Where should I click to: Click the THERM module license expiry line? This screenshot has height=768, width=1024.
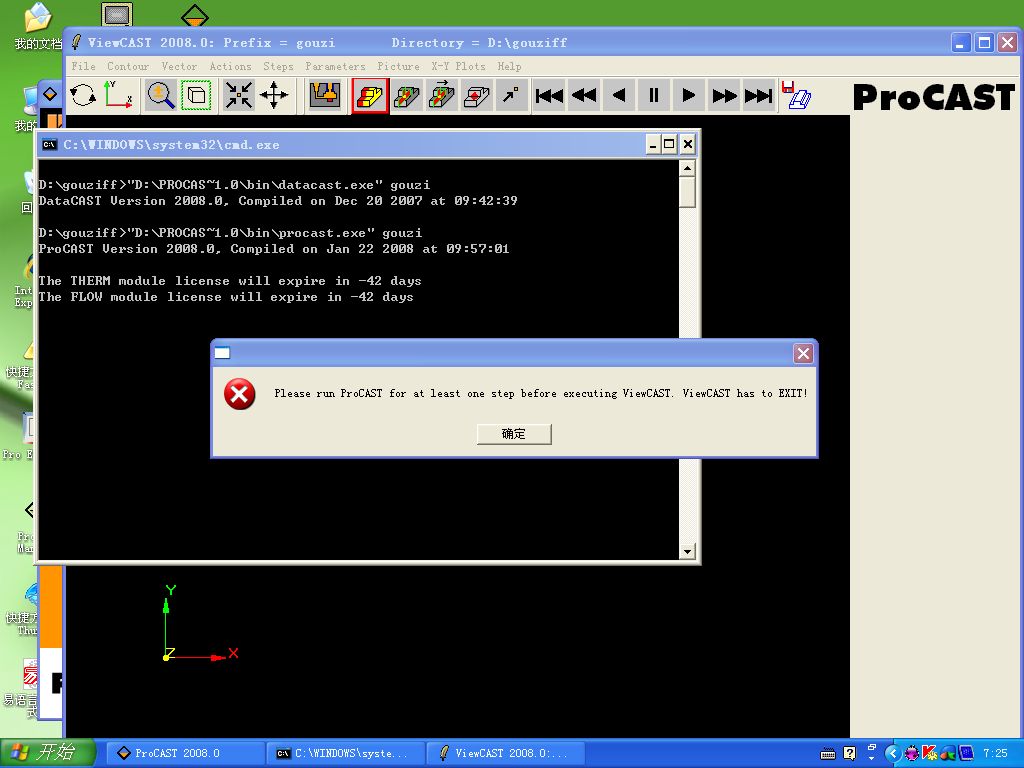[x=230, y=281]
